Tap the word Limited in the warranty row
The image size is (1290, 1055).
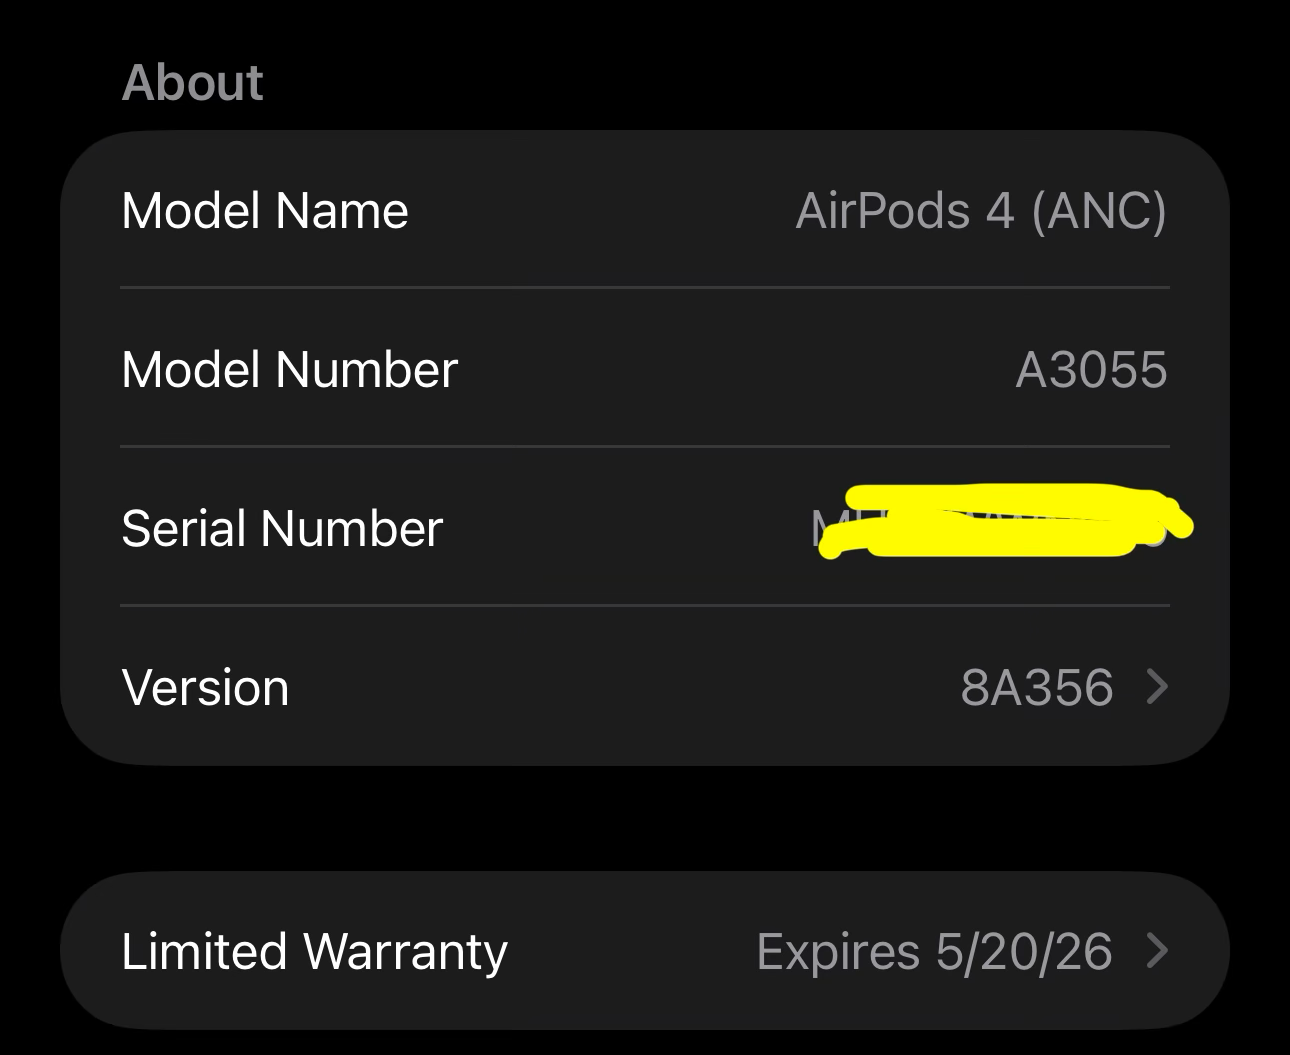tap(203, 951)
